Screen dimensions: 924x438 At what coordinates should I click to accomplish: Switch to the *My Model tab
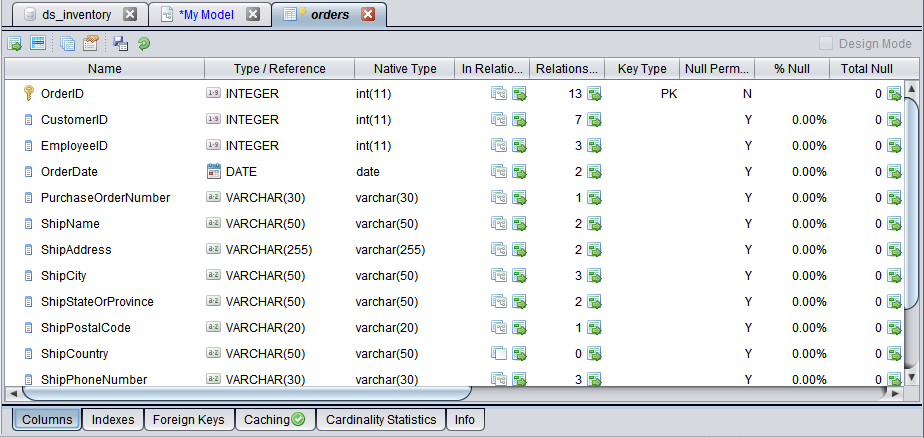click(209, 15)
